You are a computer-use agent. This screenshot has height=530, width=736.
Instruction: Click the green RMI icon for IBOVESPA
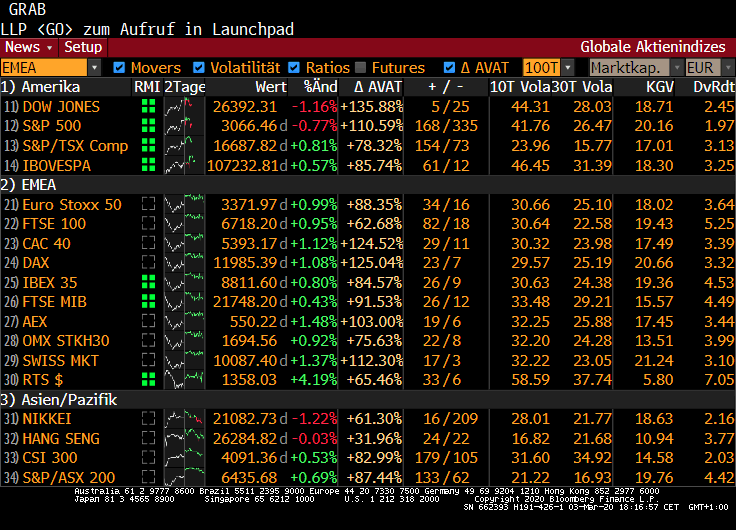coord(149,165)
